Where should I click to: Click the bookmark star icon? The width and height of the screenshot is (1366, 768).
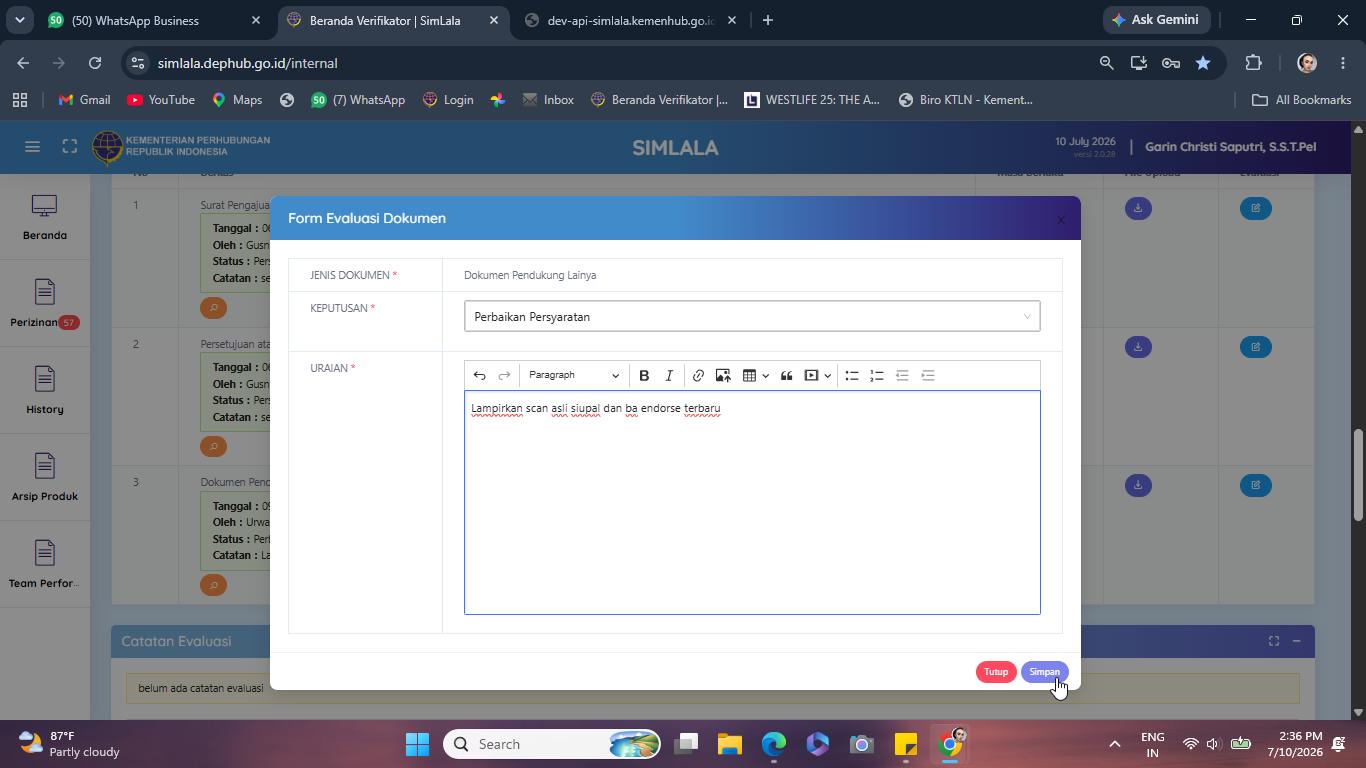pyautogui.click(x=1203, y=63)
